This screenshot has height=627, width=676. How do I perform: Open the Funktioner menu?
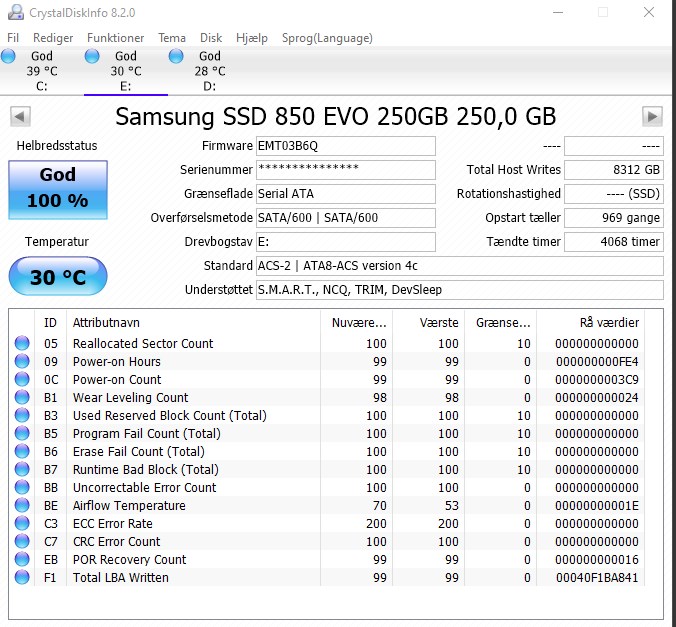[116, 38]
